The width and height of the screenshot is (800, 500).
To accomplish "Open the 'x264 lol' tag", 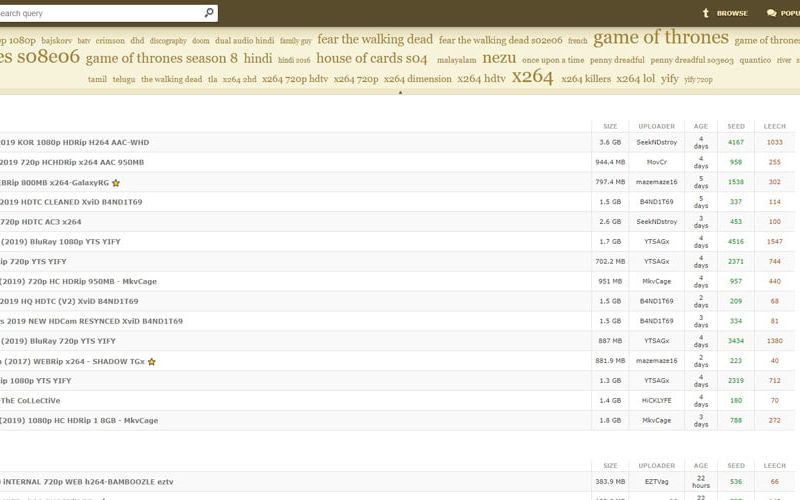I will coord(635,79).
